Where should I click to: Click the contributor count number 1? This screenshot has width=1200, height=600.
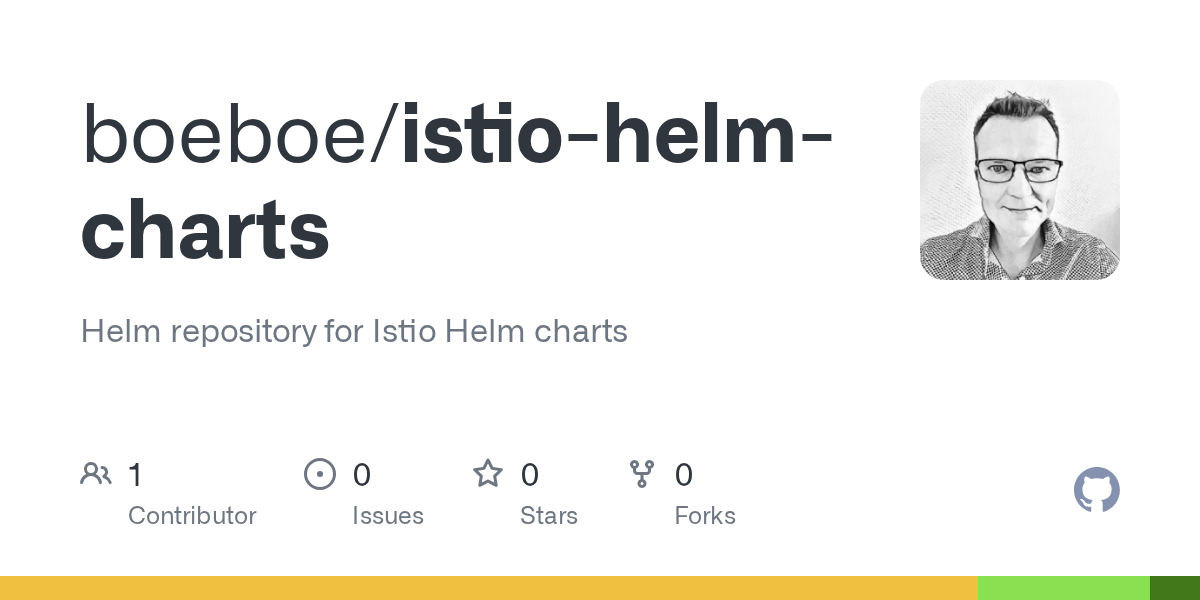135,475
